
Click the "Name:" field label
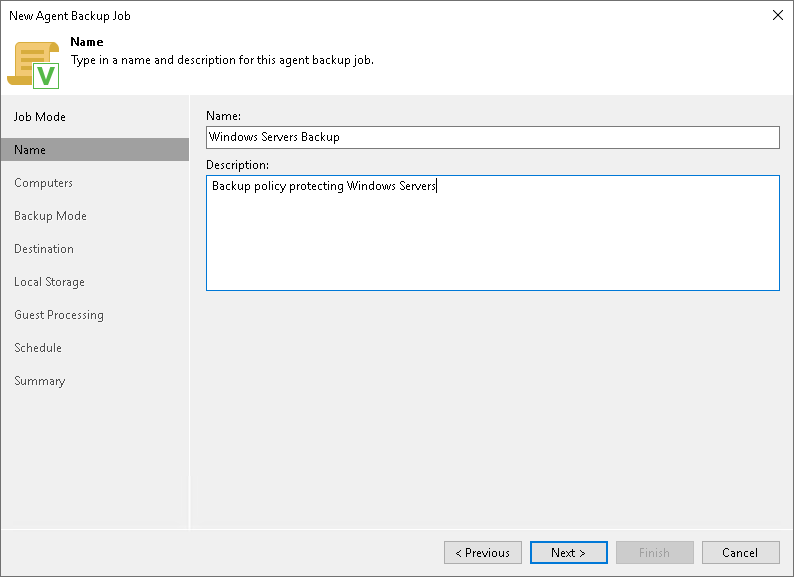tap(224, 117)
